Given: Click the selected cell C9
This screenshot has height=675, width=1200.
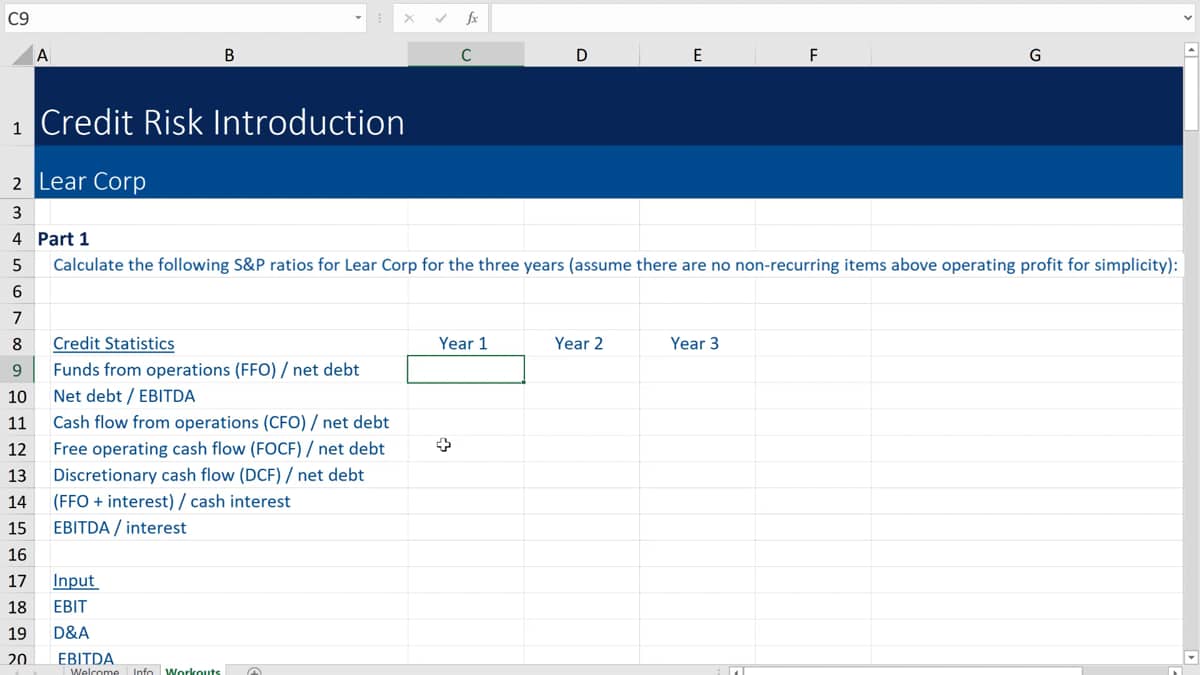Looking at the screenshot, I should (x=466, y=370).
